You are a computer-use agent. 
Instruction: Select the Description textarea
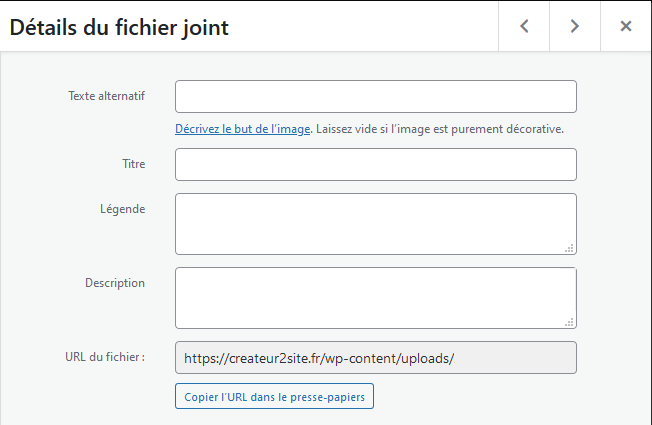(x=375, y=297)
